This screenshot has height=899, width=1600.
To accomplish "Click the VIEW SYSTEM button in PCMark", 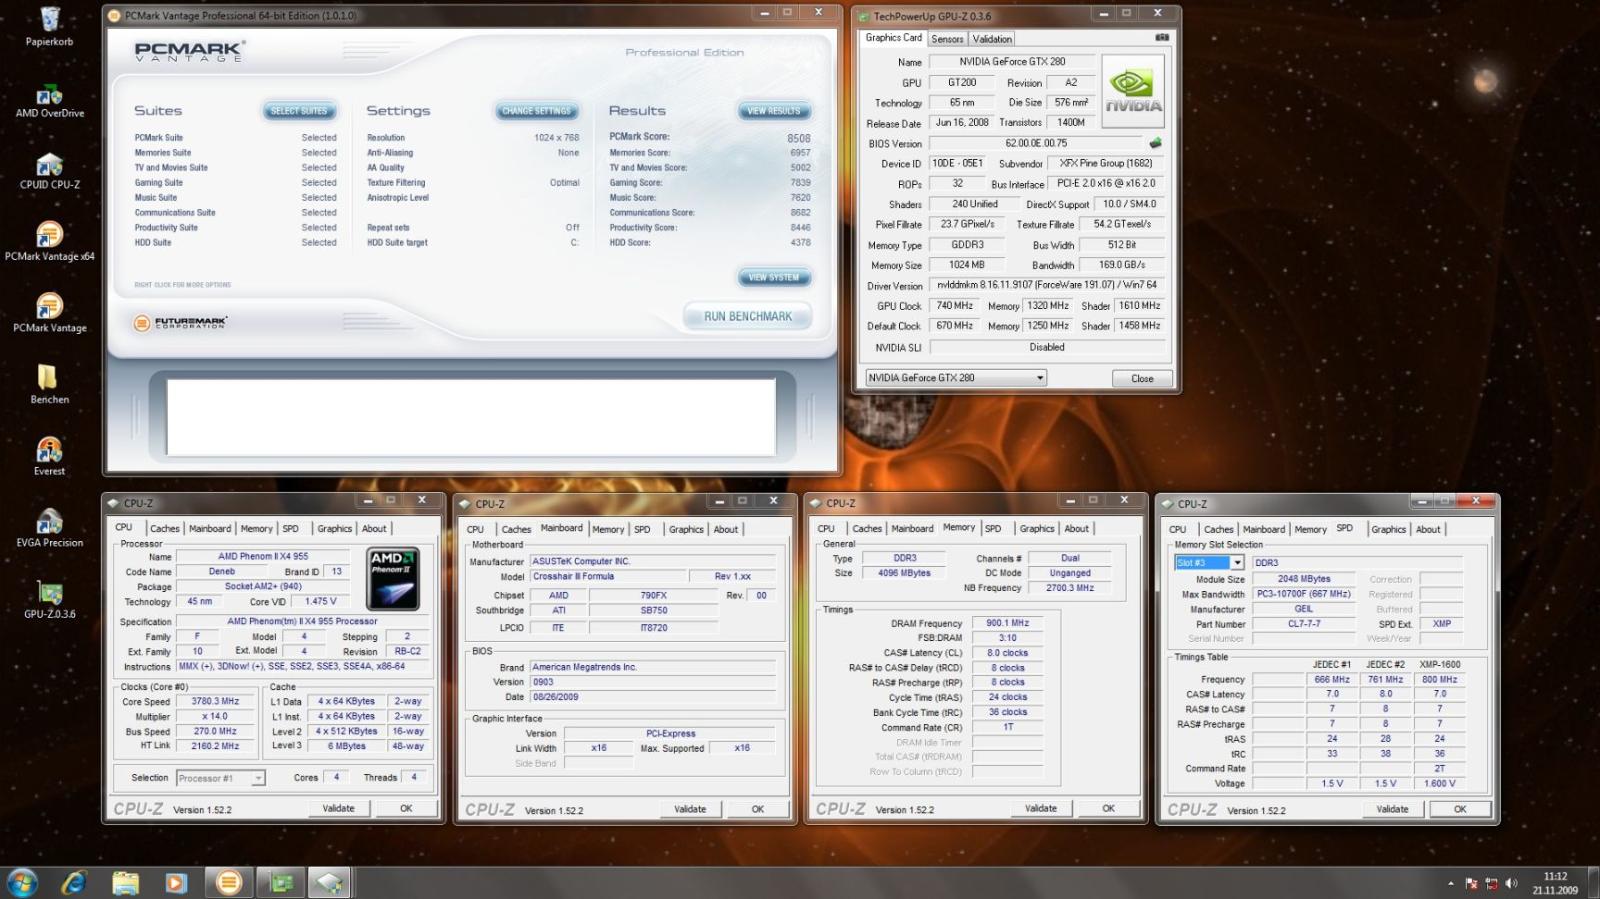I will (774, 277).
